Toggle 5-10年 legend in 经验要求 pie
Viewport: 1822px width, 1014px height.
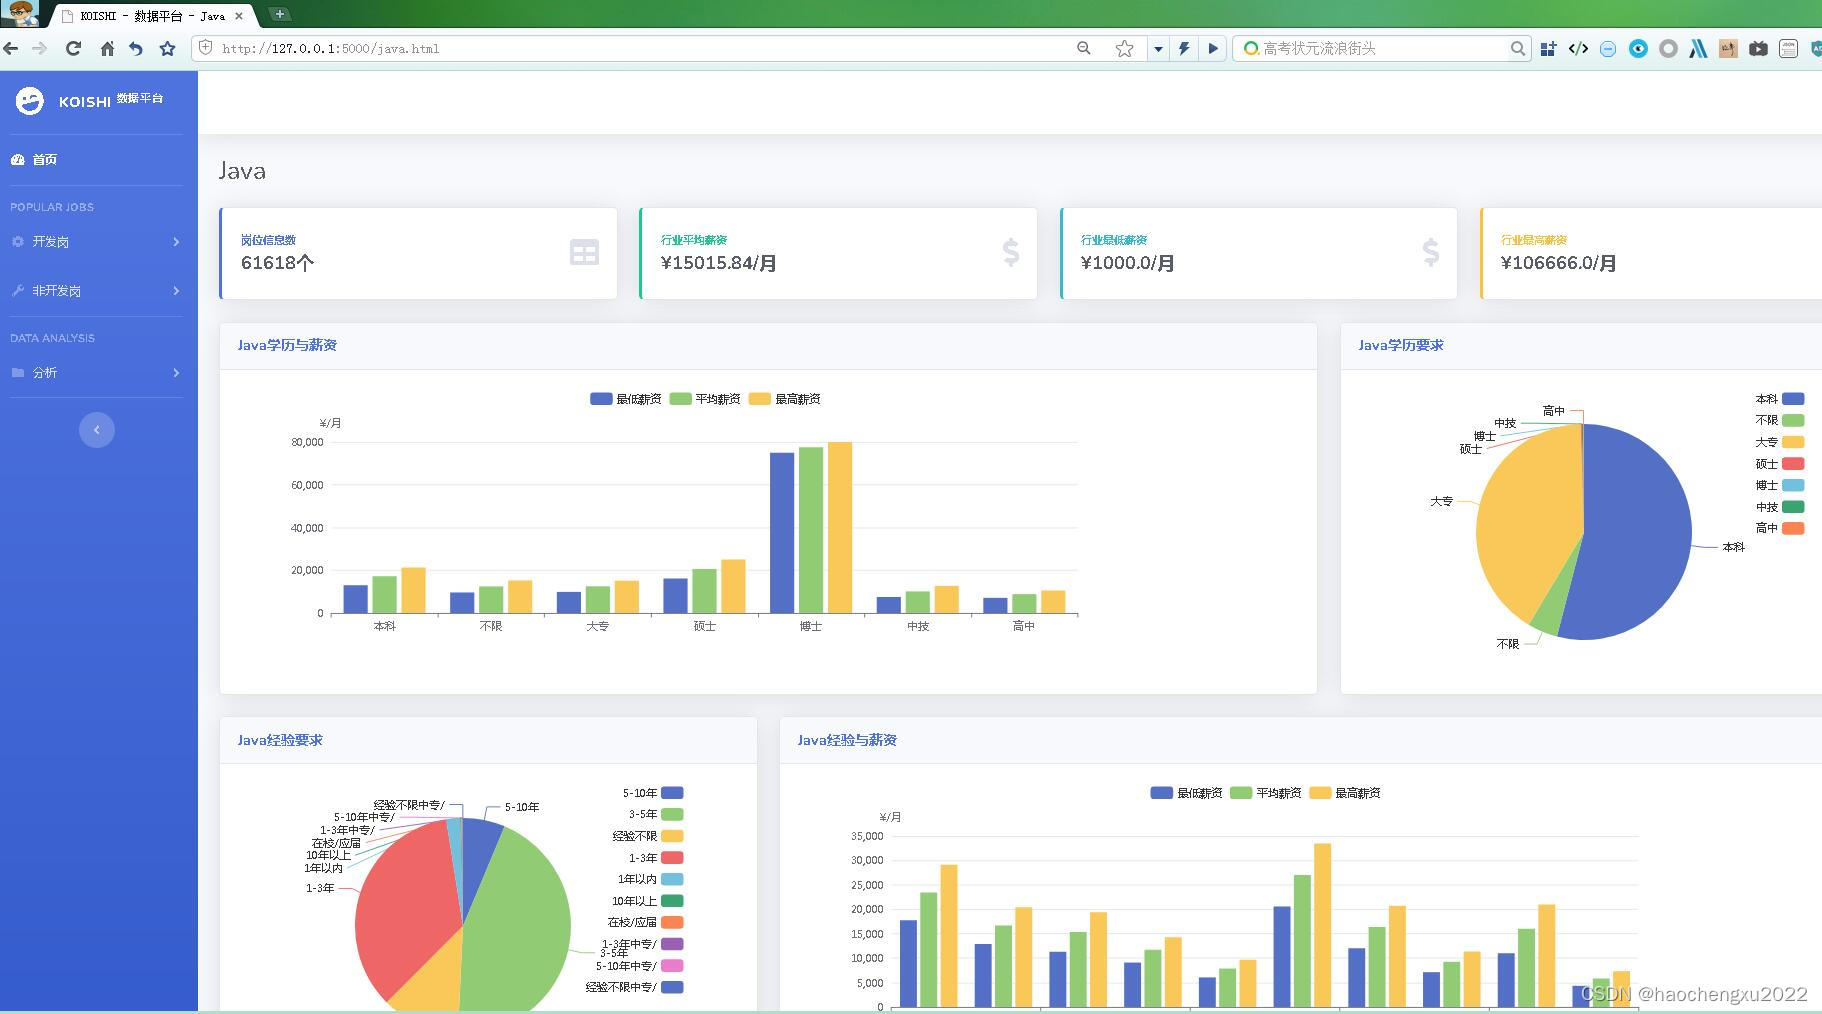click(x=653, y=793)
